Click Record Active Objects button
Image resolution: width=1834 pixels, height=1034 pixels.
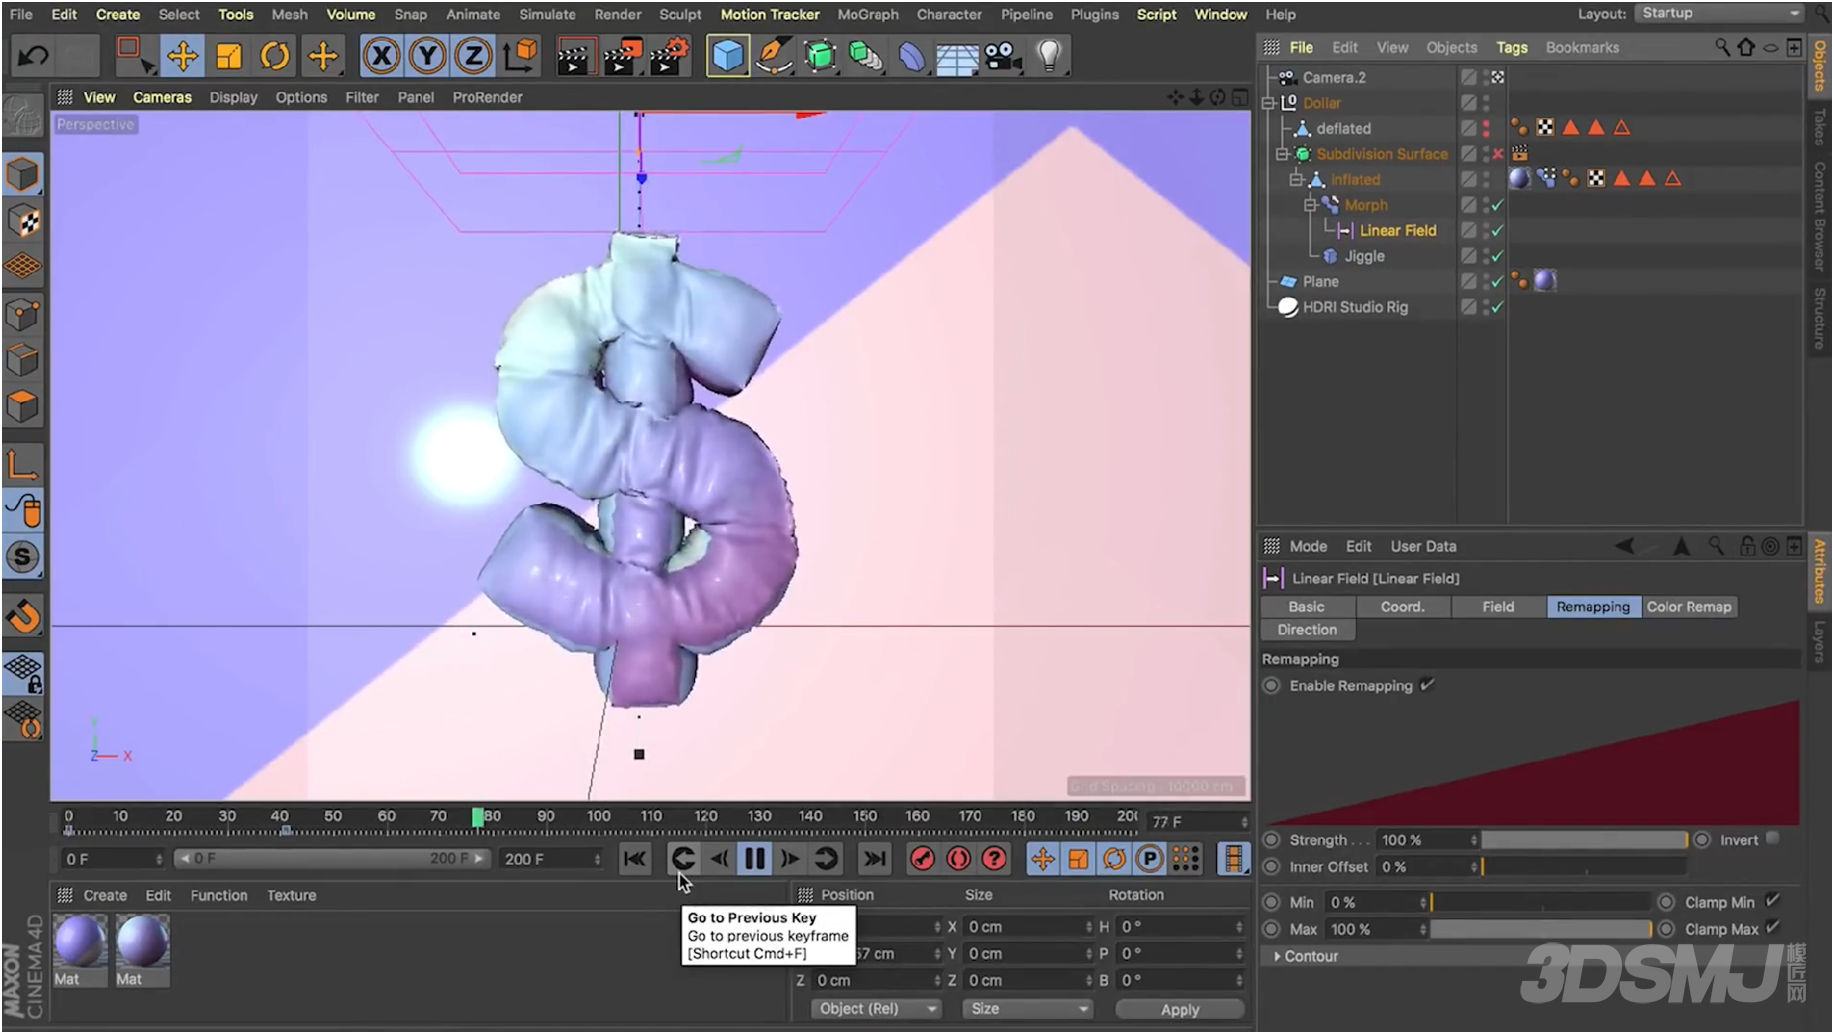[x=923, y=858]
